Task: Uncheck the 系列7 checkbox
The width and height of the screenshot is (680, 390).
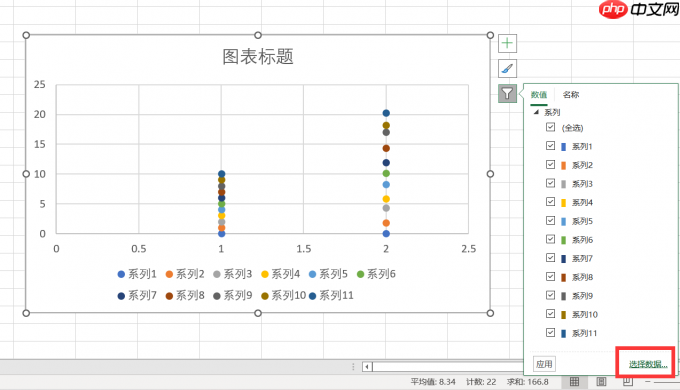Action: 550,258
